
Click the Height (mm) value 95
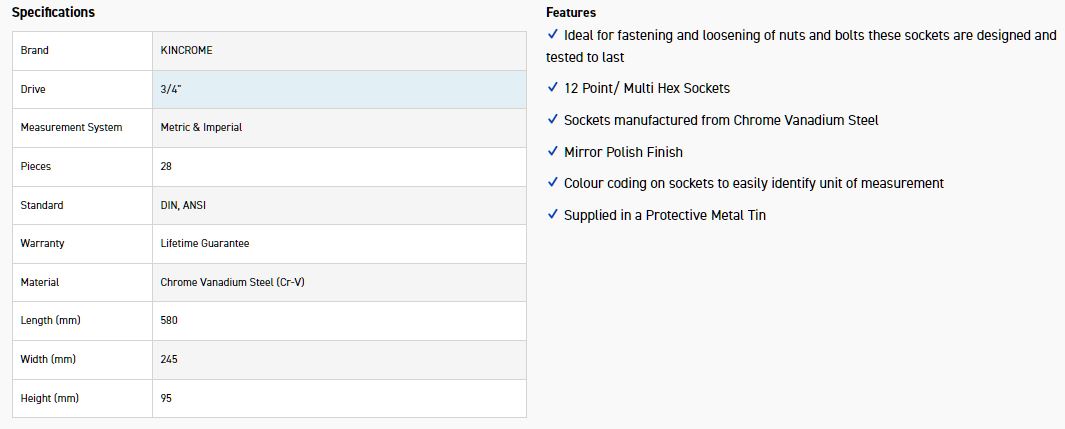pos(166,398)
